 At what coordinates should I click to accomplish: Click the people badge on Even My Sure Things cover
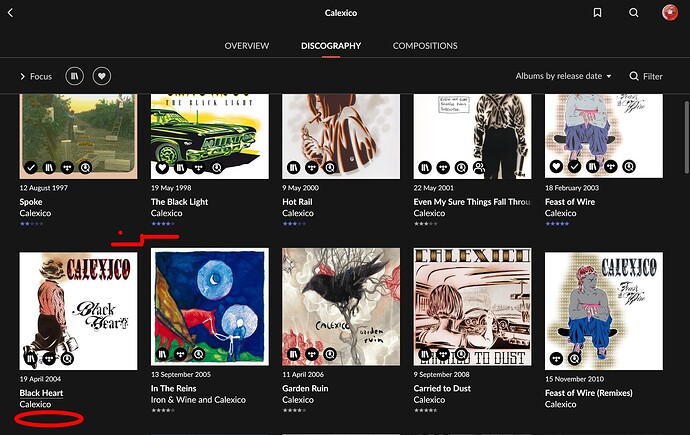point(479,167)
